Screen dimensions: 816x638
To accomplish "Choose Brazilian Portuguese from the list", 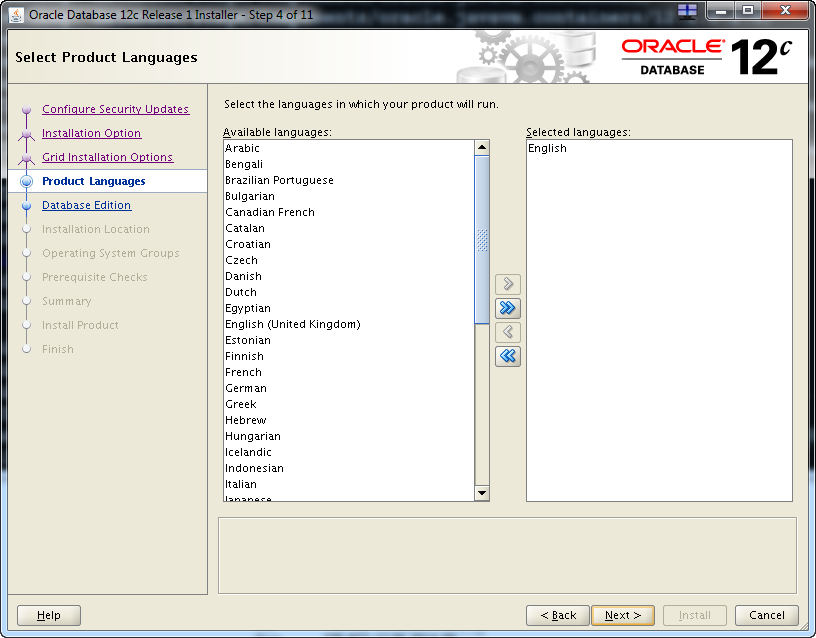I will click(349, 180).
